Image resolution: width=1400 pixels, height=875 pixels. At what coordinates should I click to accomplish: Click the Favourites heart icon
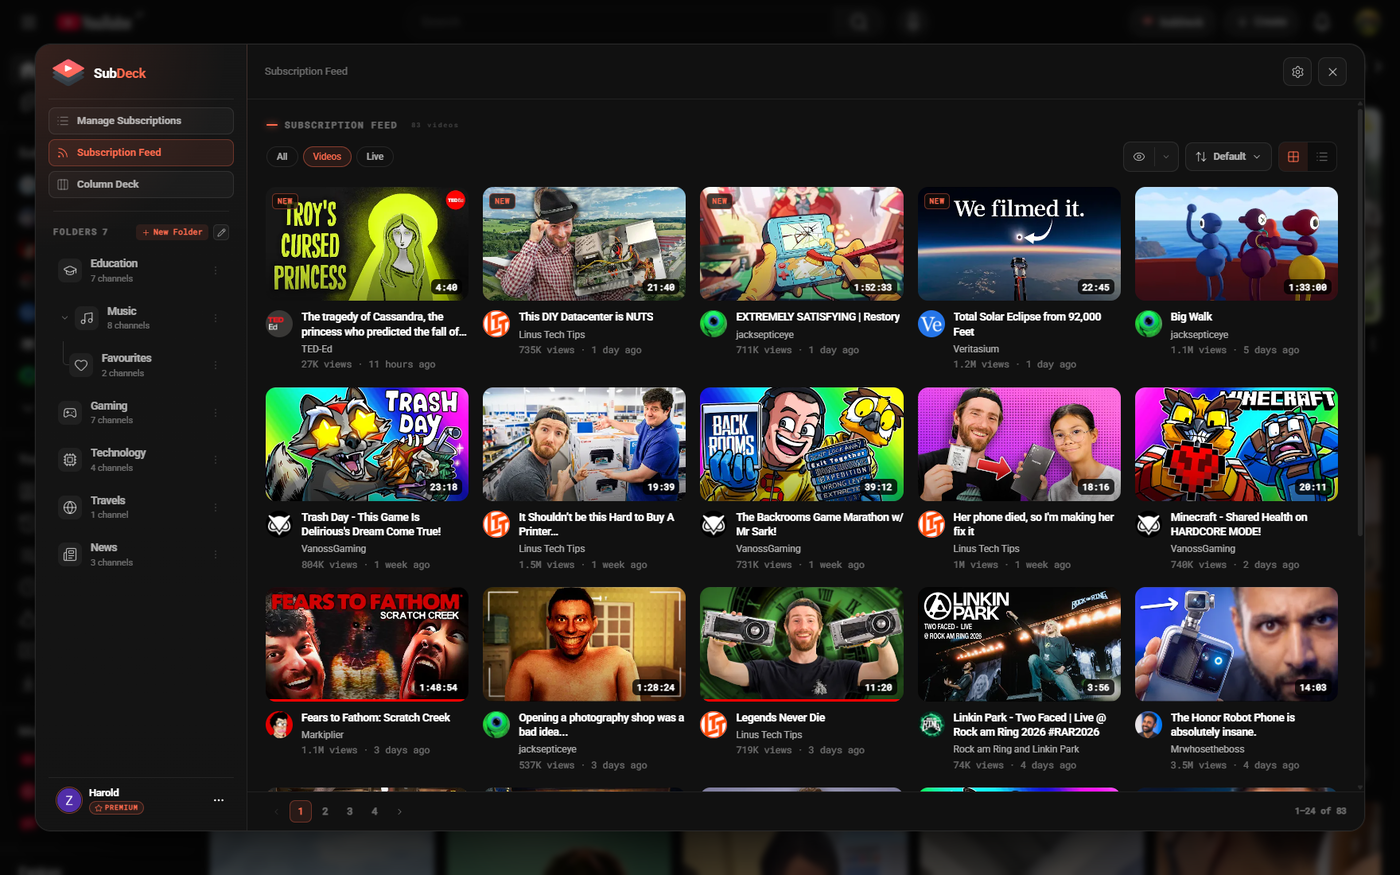click(x=81, y=365)
